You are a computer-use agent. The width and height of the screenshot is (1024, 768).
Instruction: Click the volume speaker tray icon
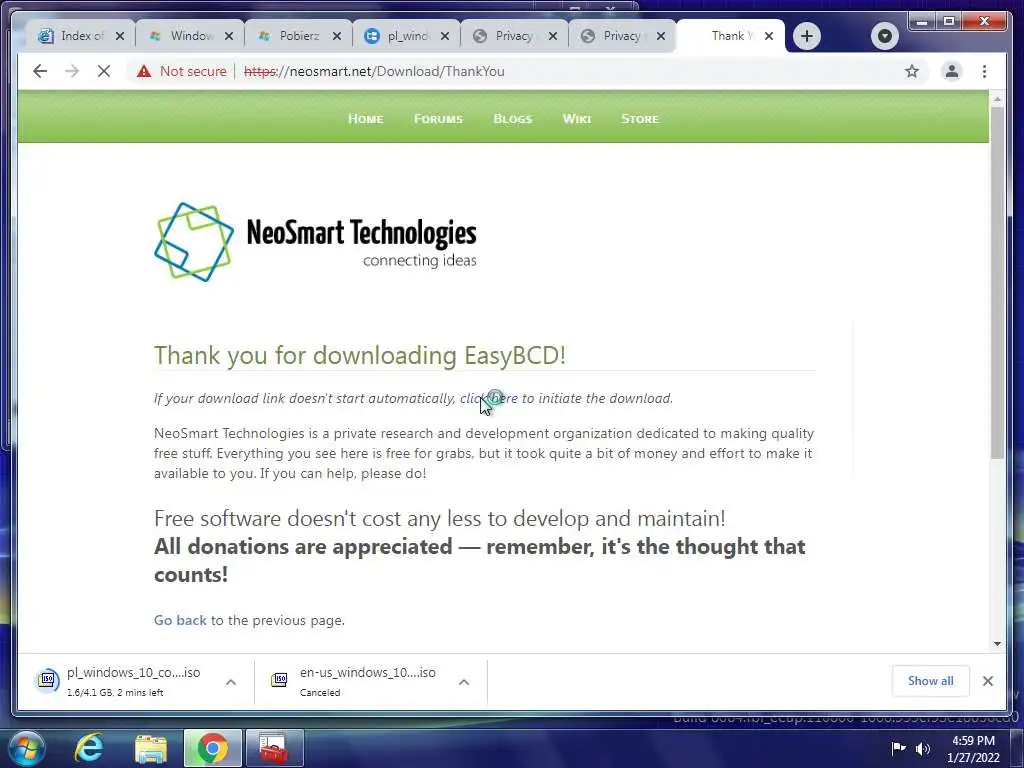point(923,748)
